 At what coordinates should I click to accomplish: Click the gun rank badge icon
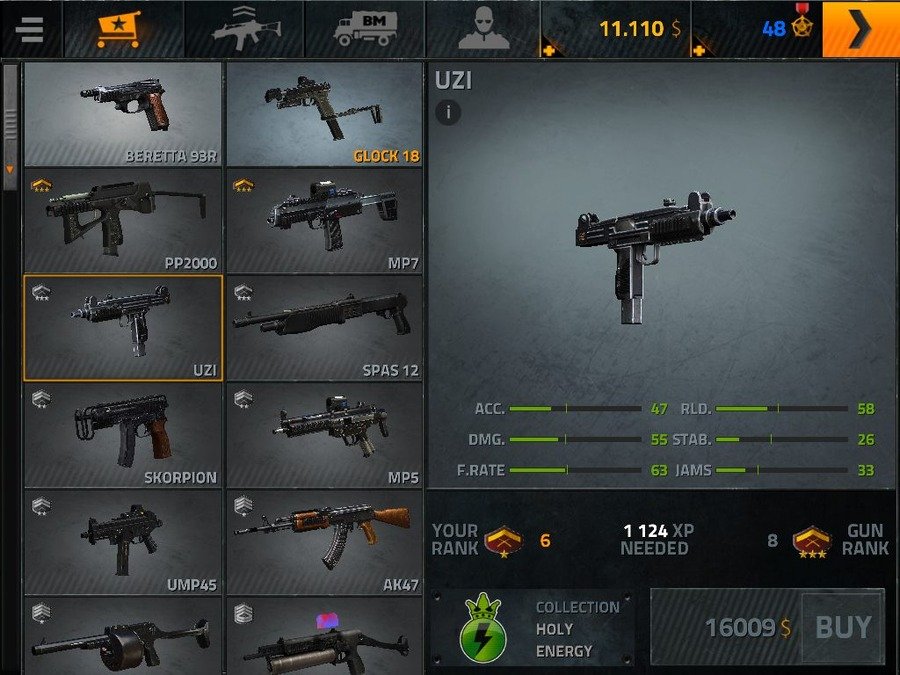tap(812, 541)
